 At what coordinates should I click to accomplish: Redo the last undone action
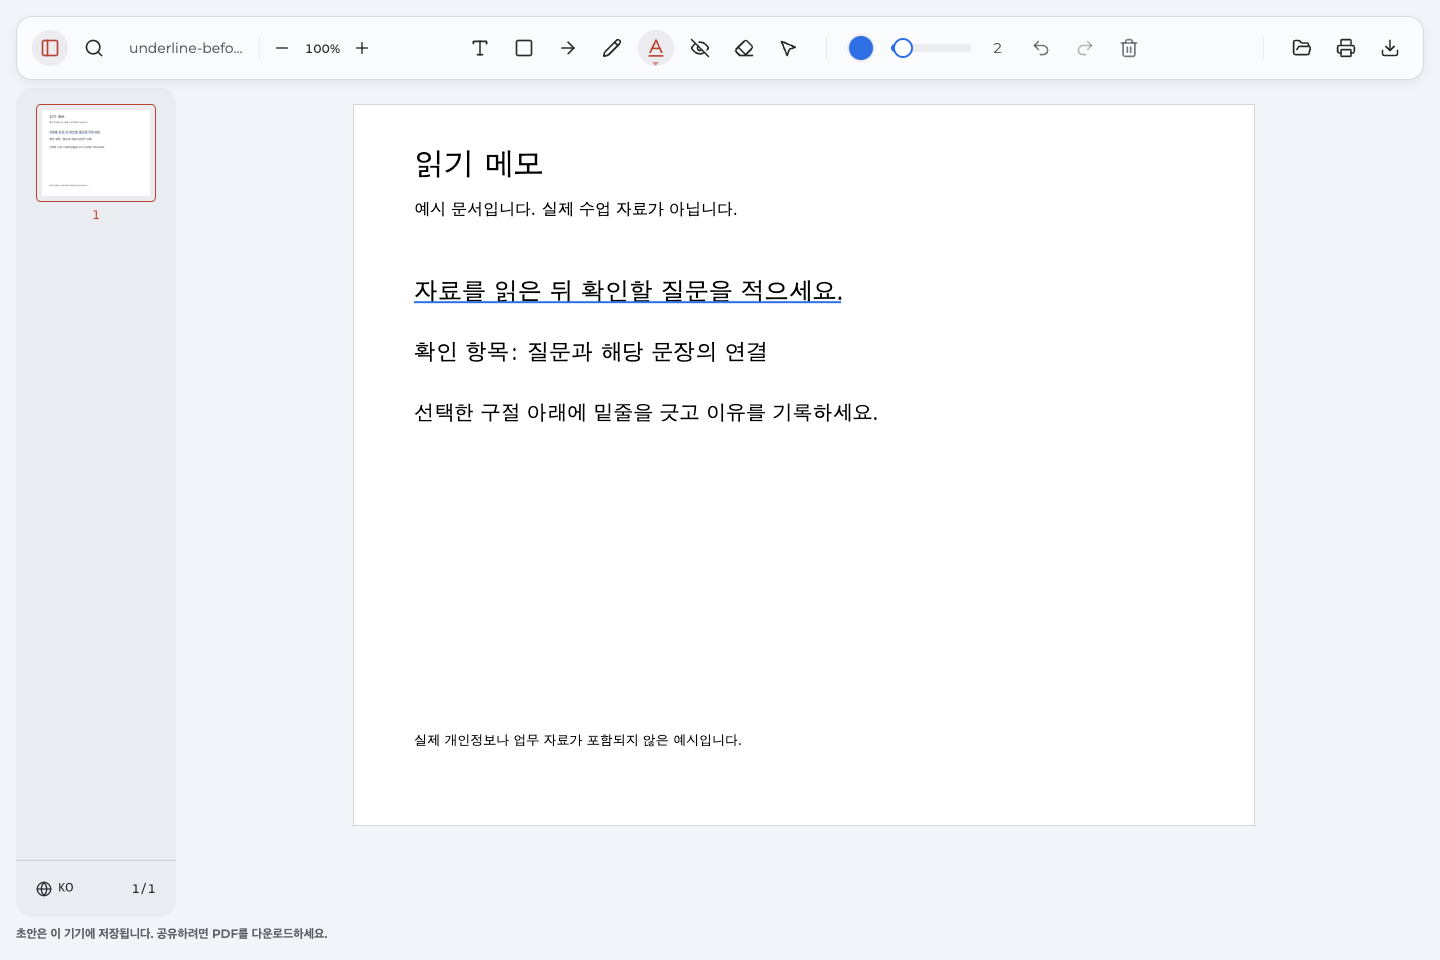(x=1085, y=48)
